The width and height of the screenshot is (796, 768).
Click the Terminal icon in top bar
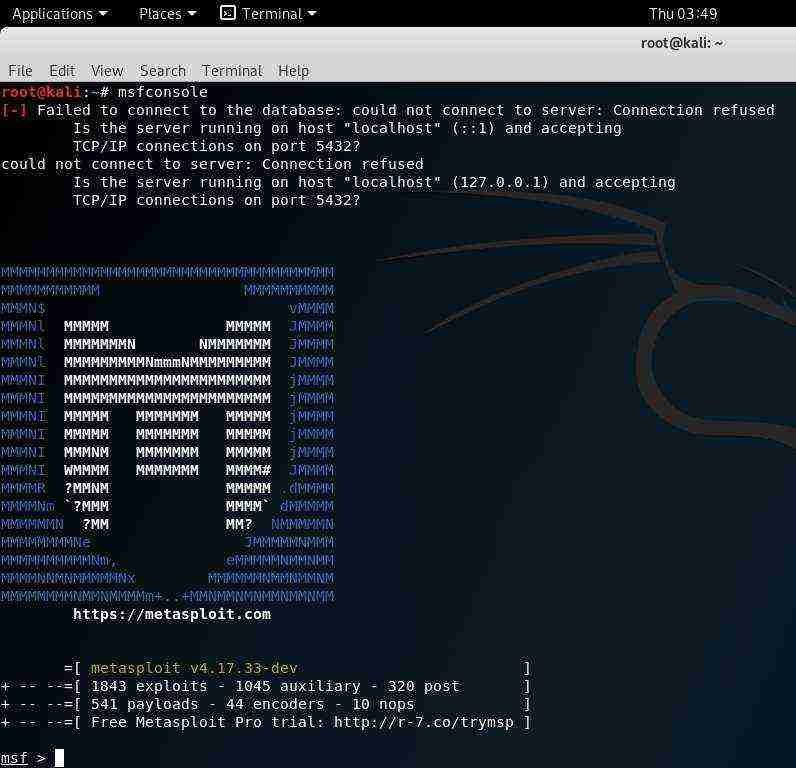point(228,13)
